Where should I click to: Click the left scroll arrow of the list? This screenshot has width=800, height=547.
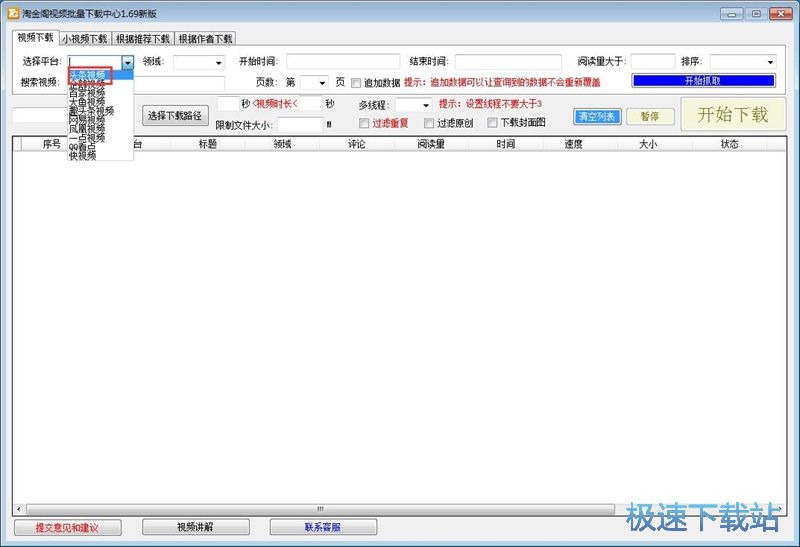click(19, 509)
